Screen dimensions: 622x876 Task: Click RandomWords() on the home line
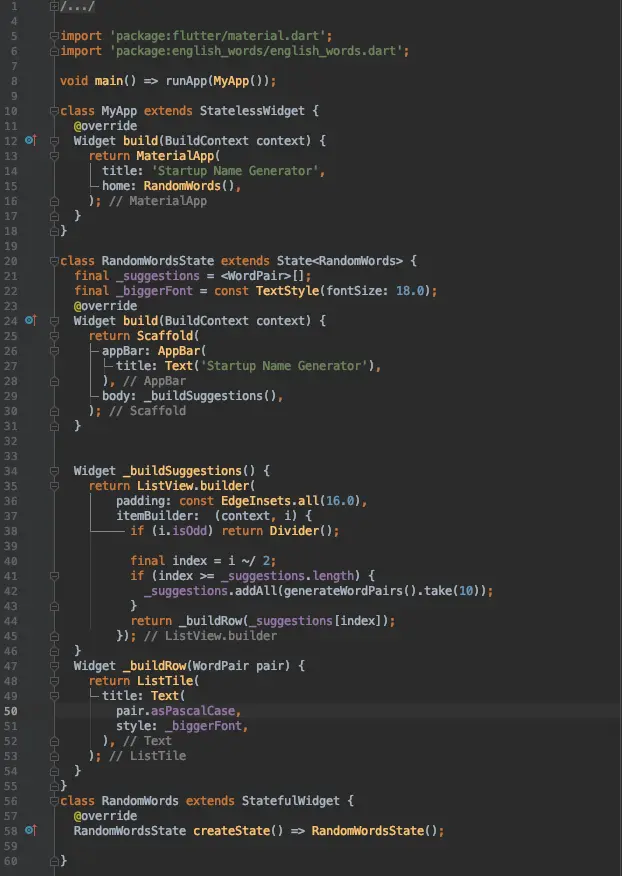click(189, 185)
